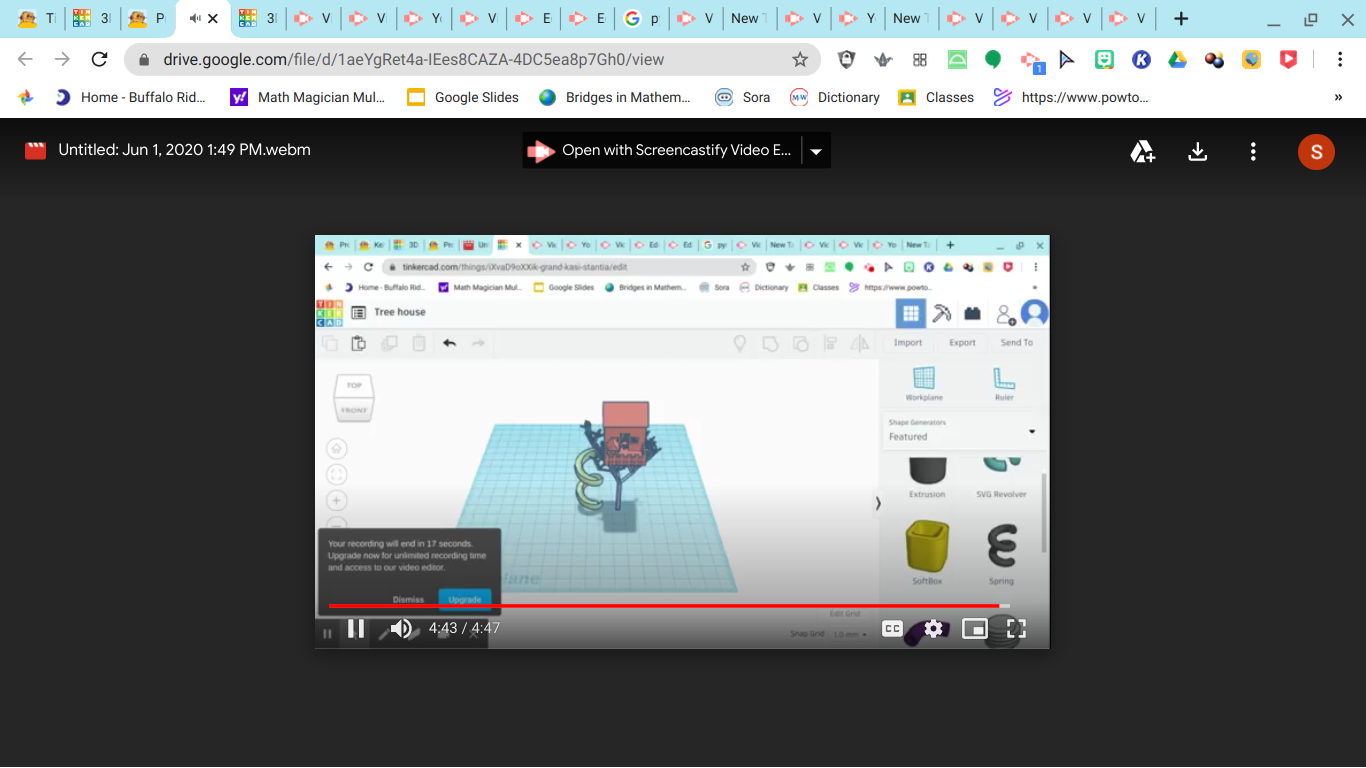Enter full screen video mode
1366x768 pixels.
point(1016,629)
